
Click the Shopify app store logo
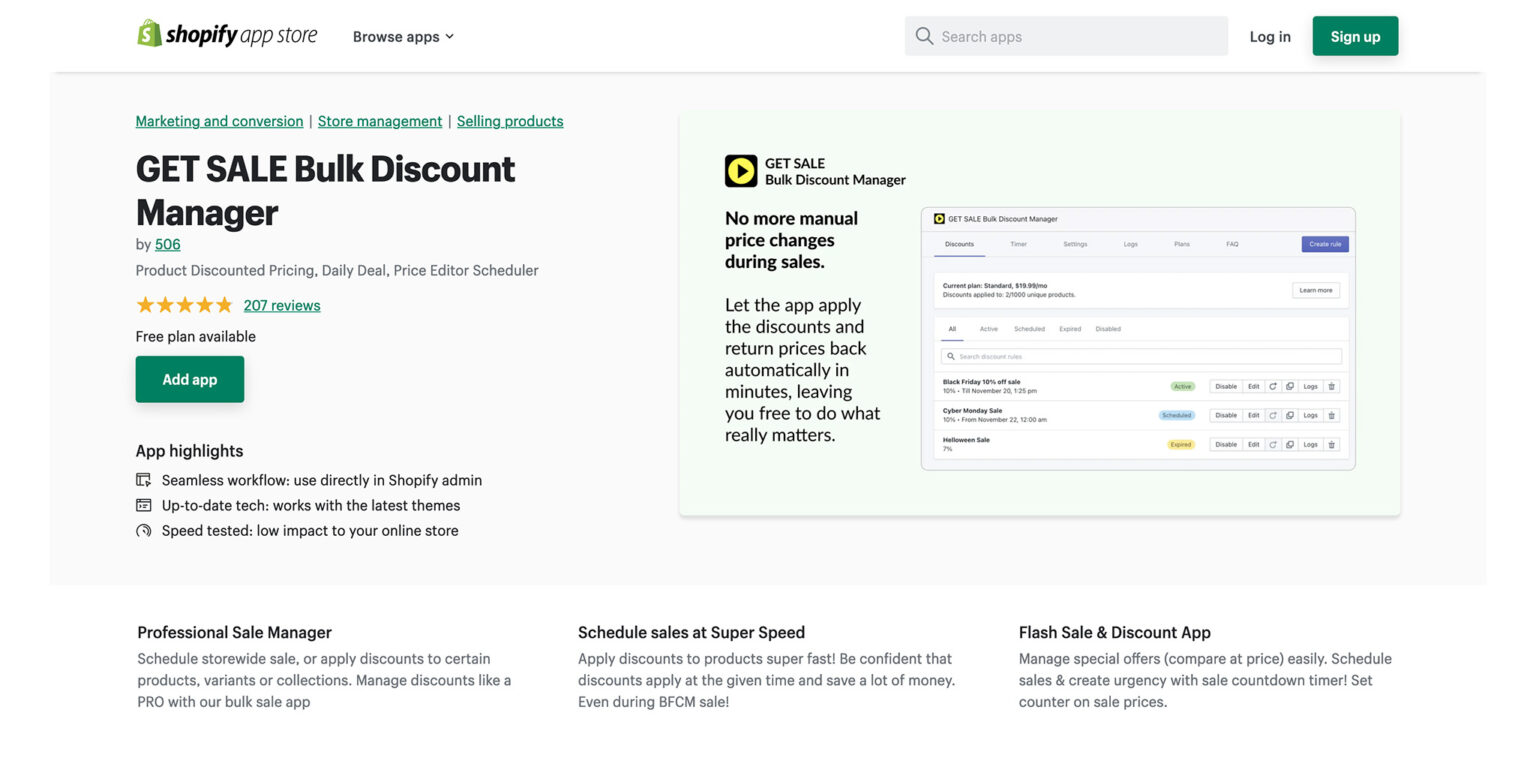[227, 35]
